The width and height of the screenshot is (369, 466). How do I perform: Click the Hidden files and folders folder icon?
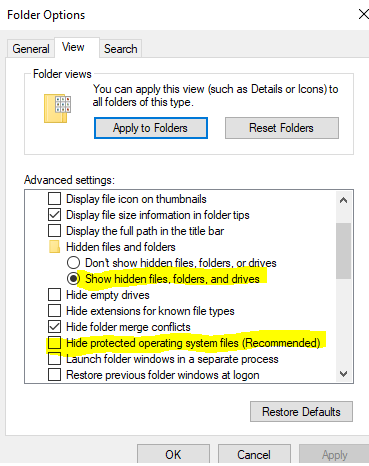(54, 247)
